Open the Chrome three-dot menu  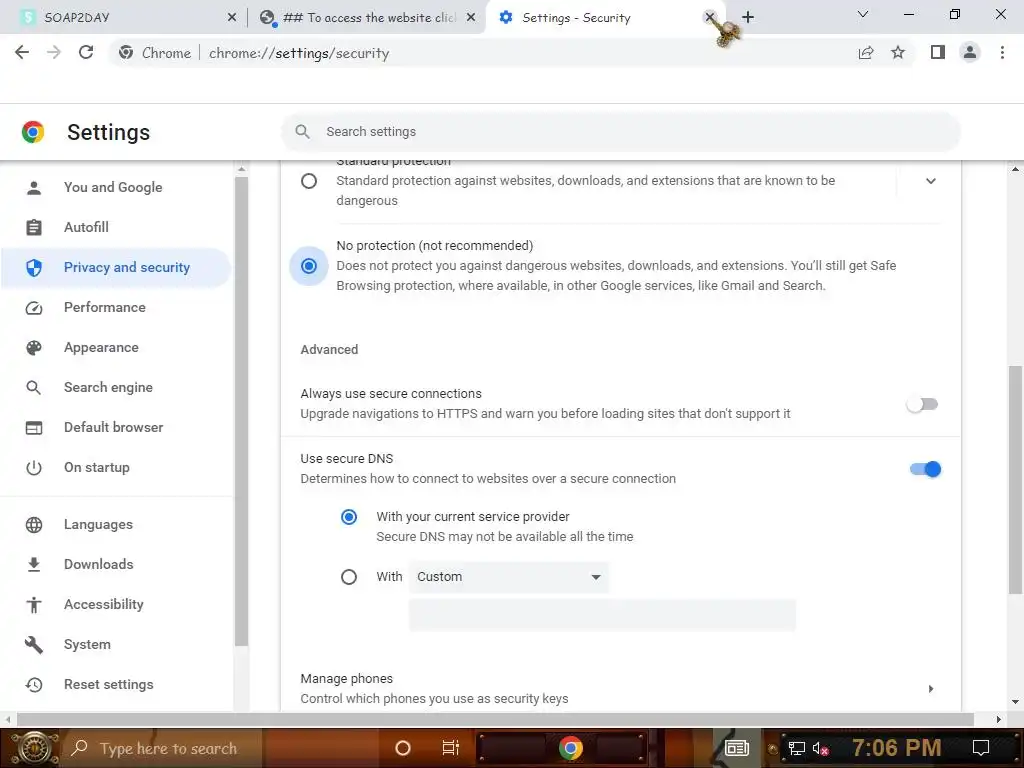tap(1002, 52)
